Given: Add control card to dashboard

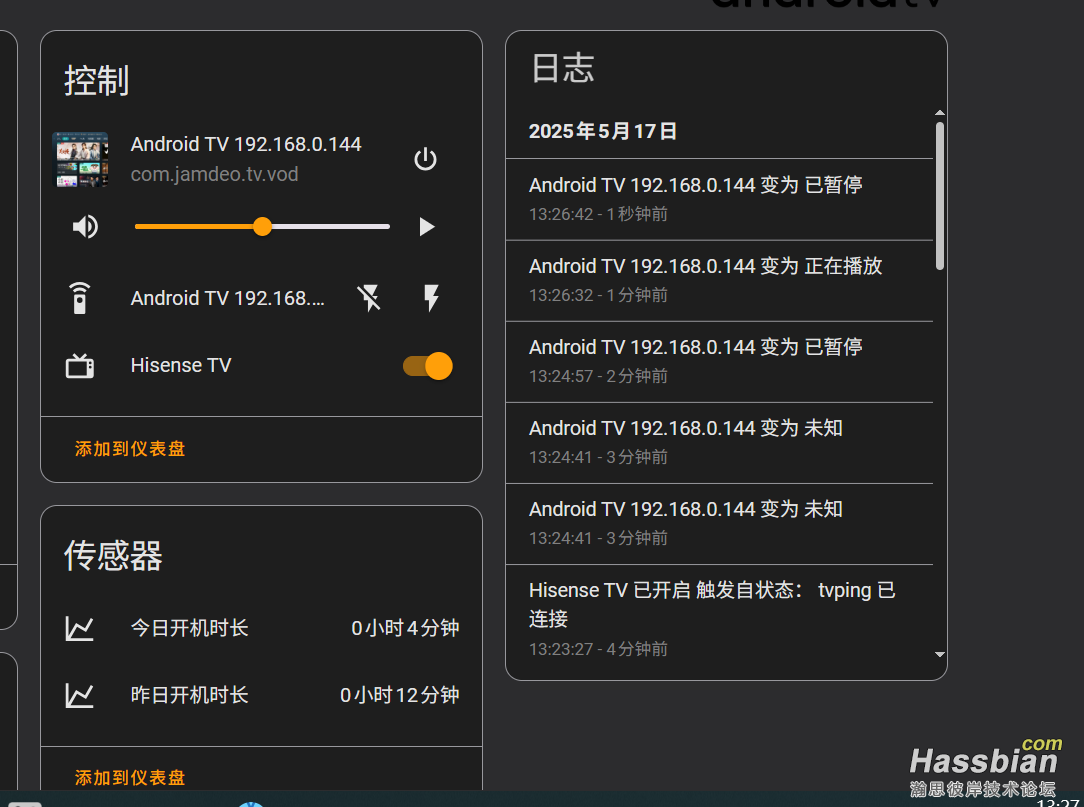Looking at the screenshot, I should coord(130,449).
